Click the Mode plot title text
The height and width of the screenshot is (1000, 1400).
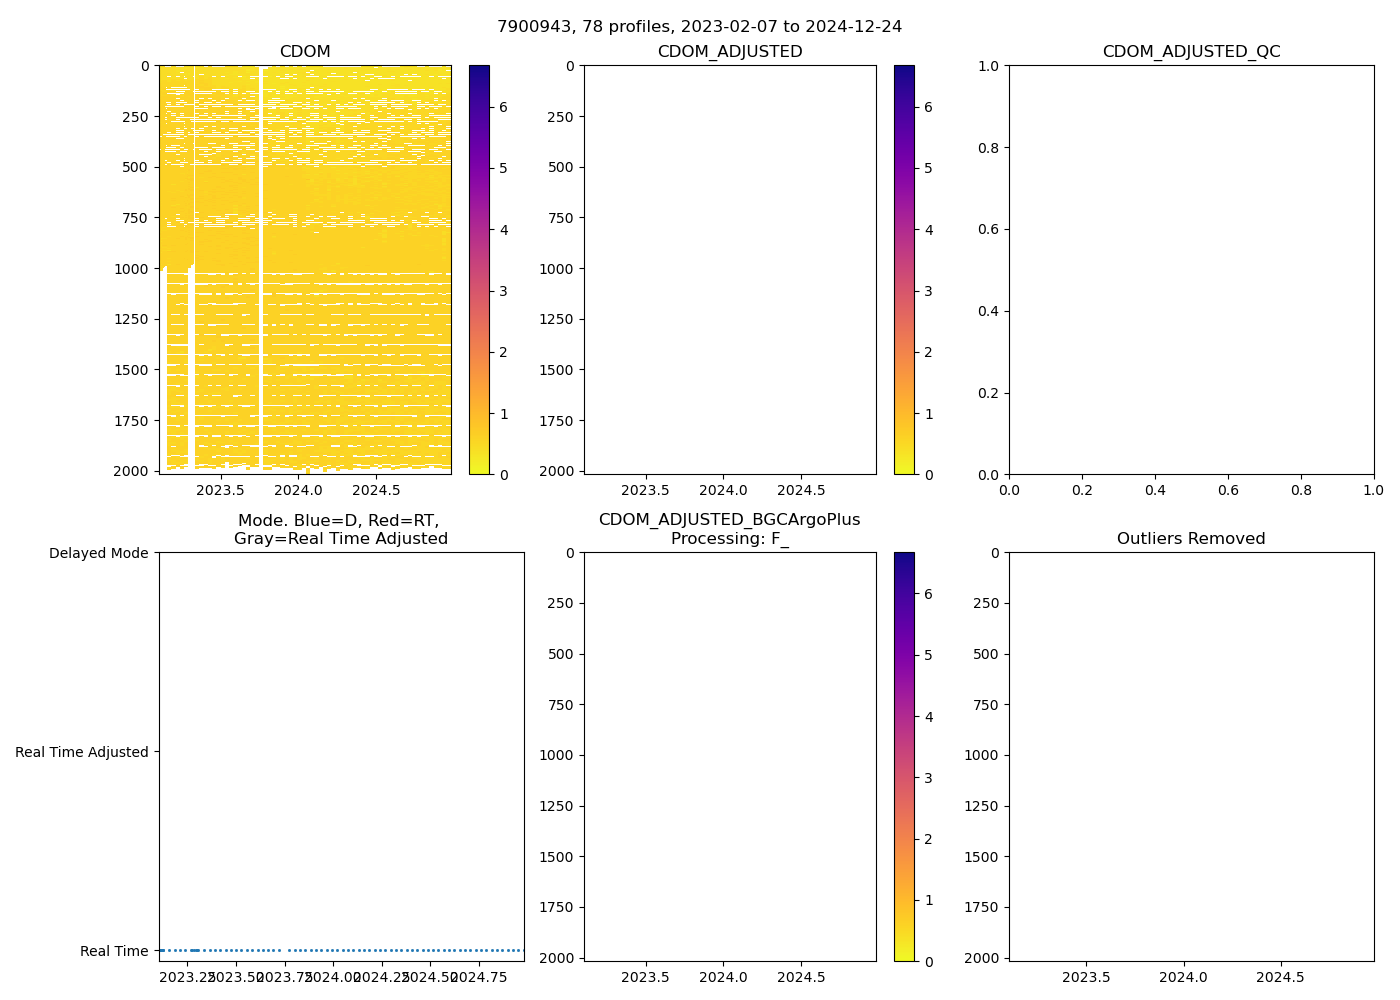pos(340,530)
